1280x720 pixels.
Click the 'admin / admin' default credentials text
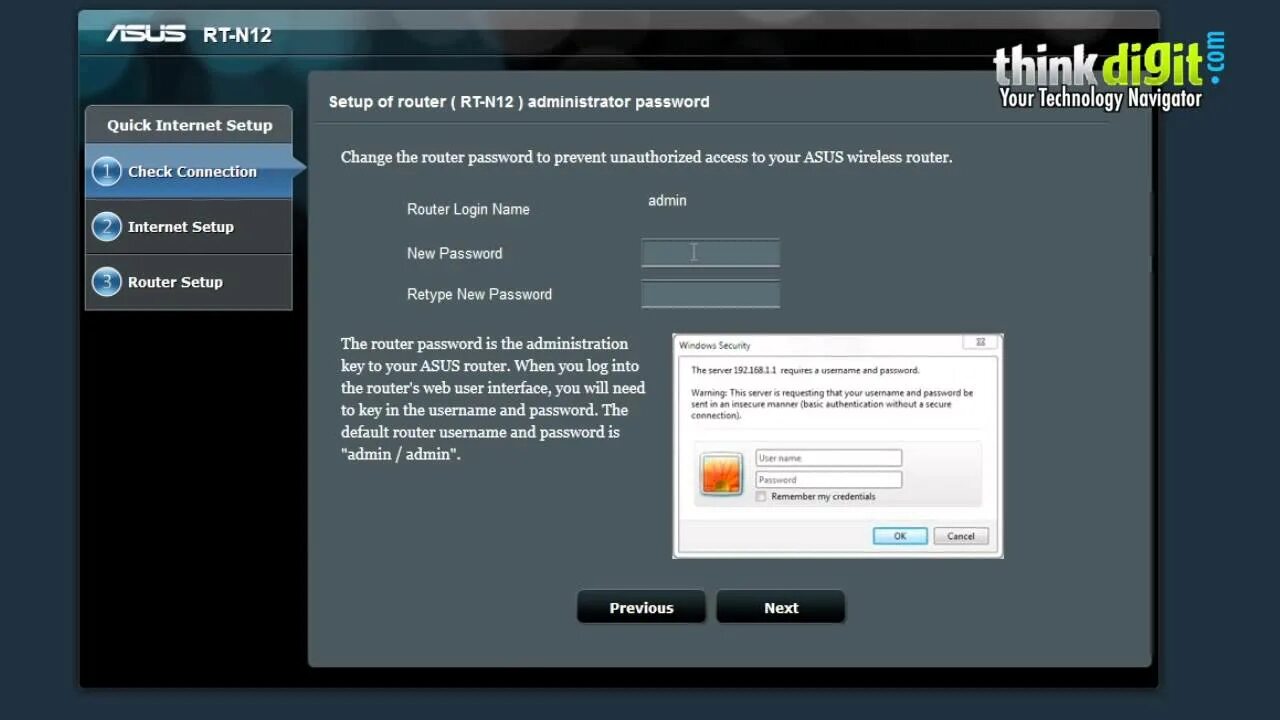coord(401,454)
